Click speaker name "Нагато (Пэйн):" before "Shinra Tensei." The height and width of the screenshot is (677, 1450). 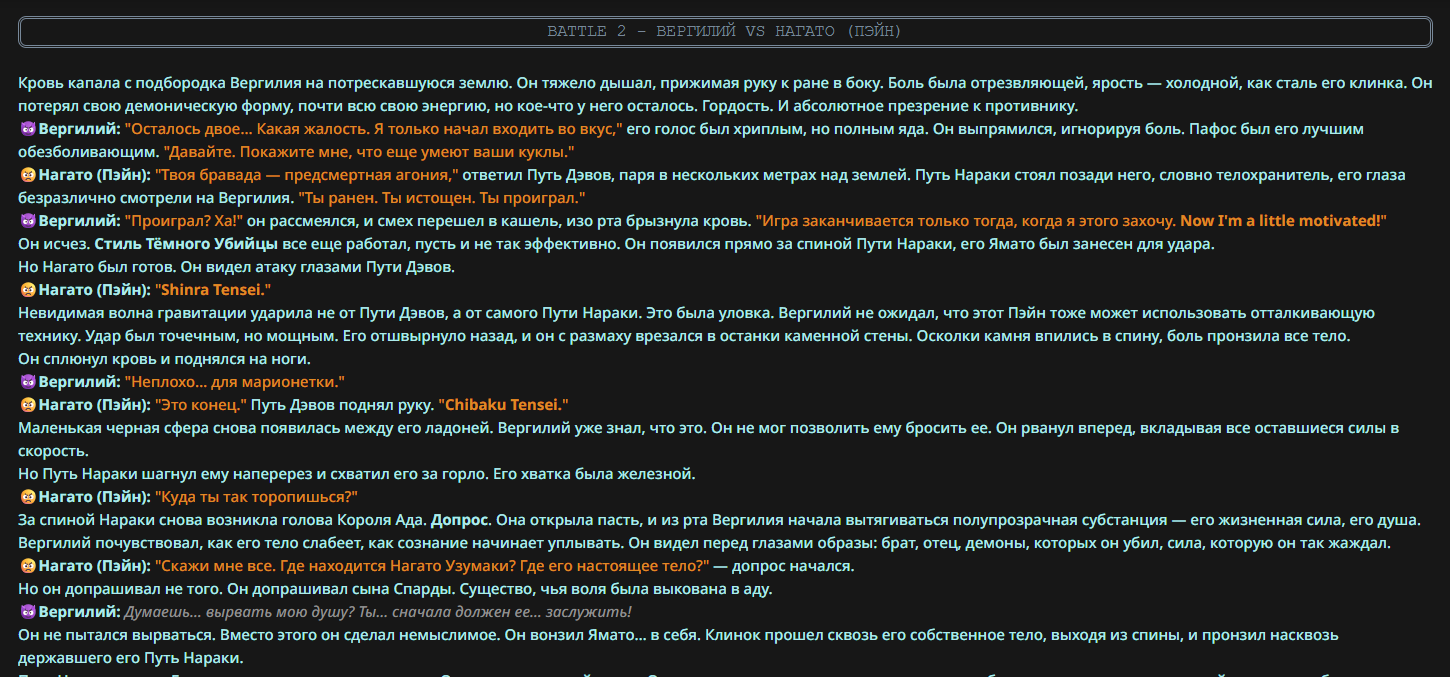(95, 290)
